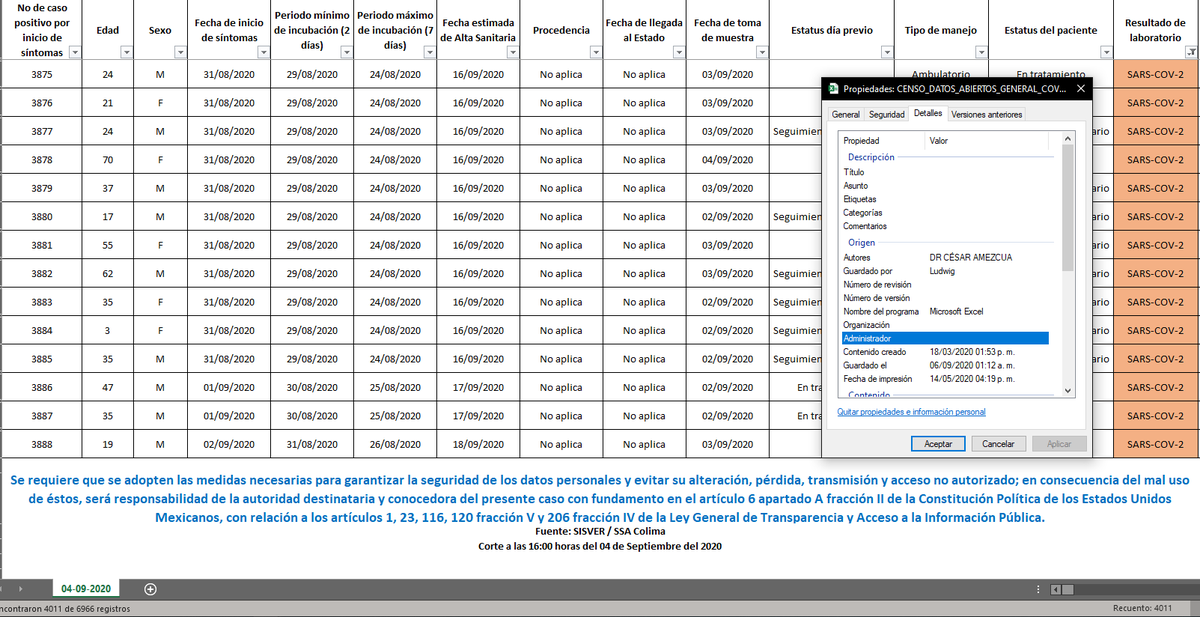Viewport: 1200px width, 617px height.
Task: Click the Guardado por value Ludwig
Action: [942, 271]
